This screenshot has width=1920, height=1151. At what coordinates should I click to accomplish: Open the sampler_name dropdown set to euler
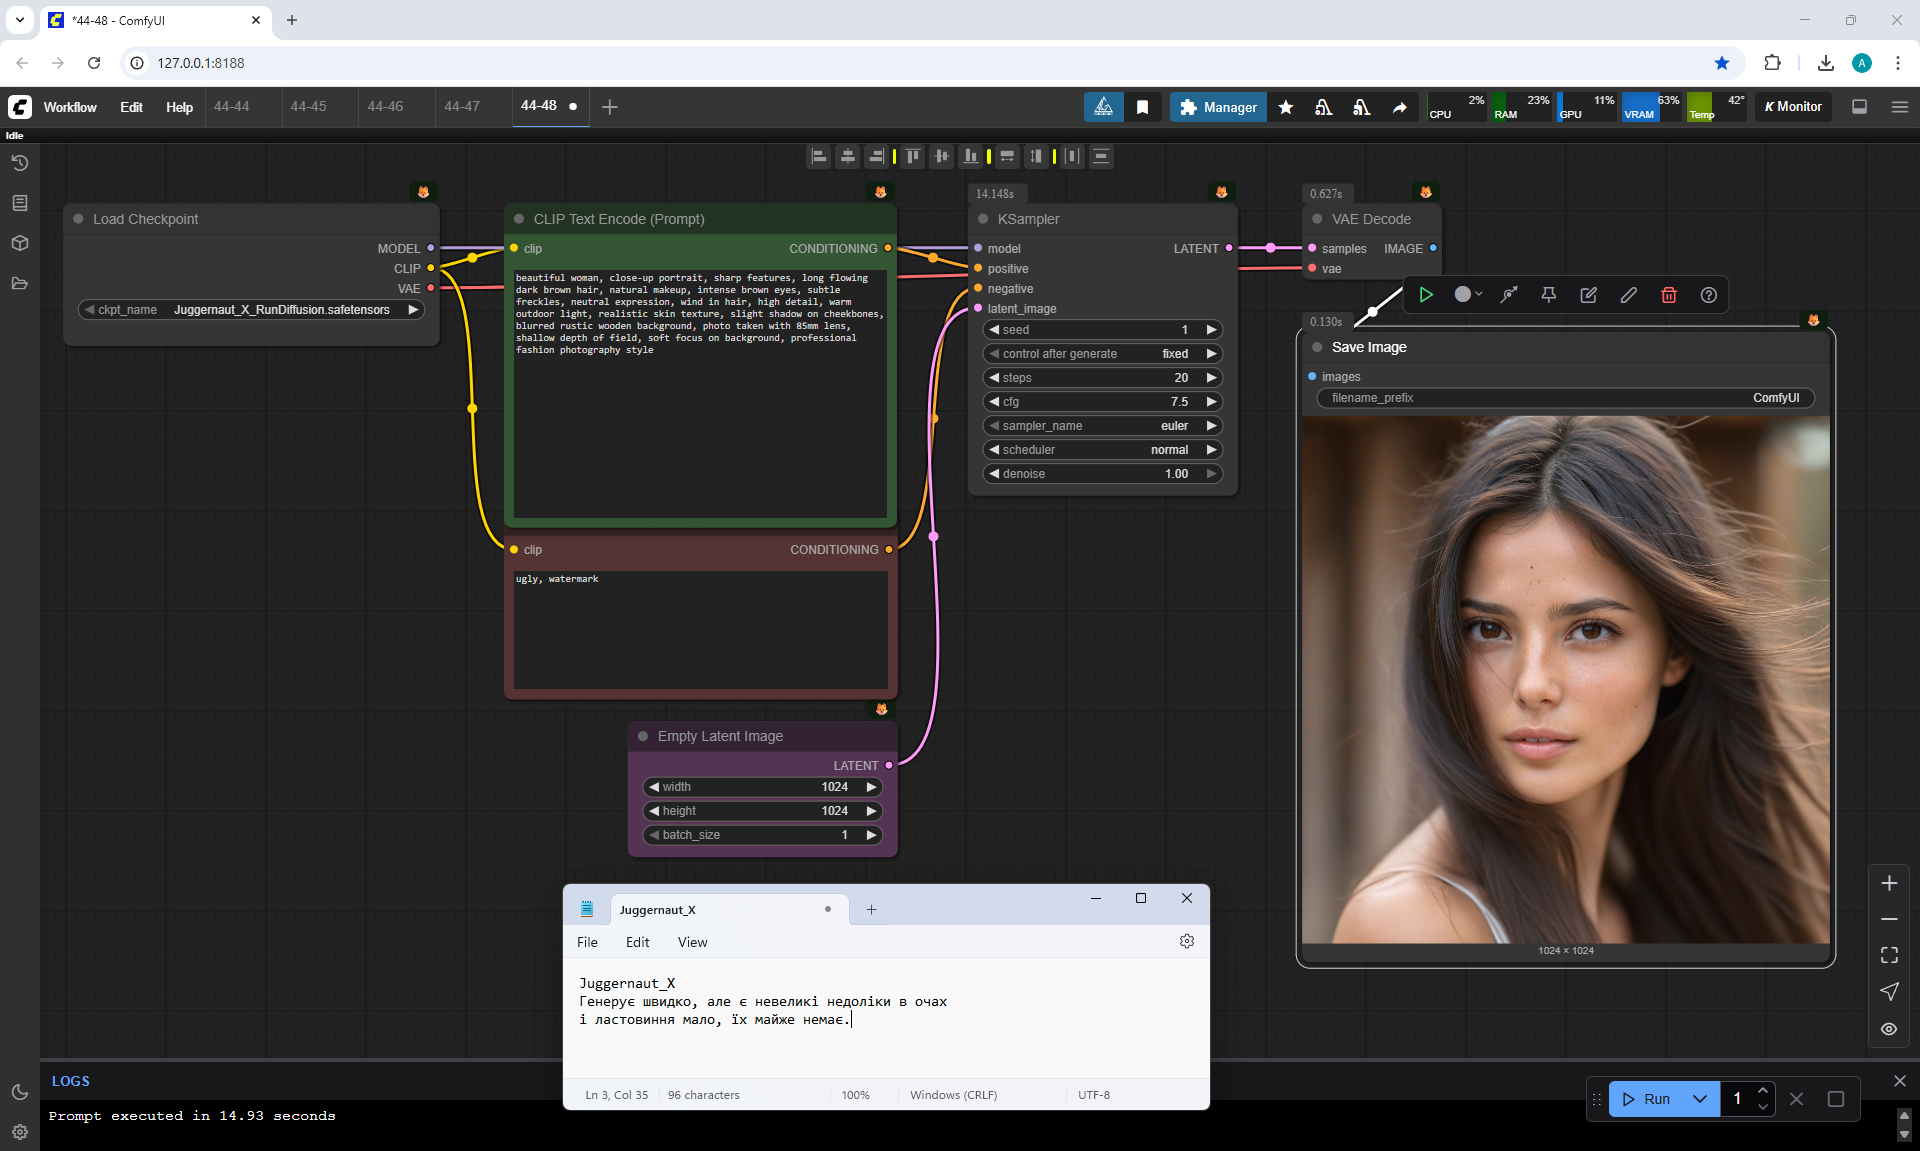[x=1102, y=426]
